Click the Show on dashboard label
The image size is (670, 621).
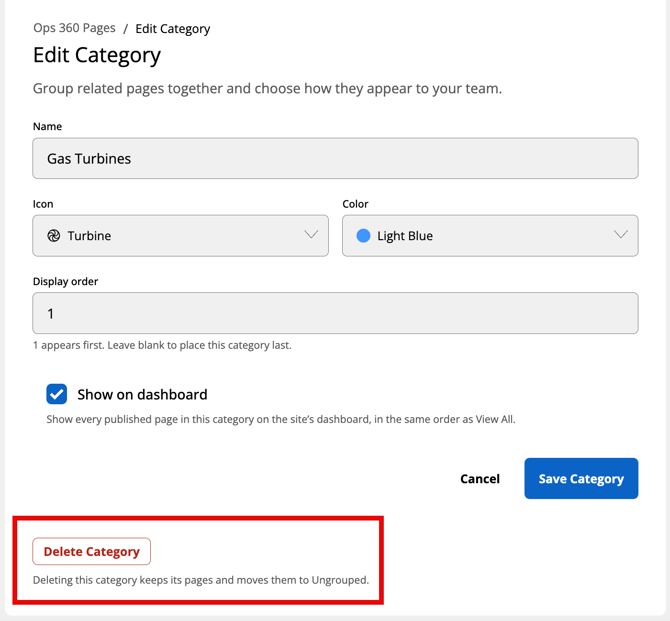click(x=142, y=394)
